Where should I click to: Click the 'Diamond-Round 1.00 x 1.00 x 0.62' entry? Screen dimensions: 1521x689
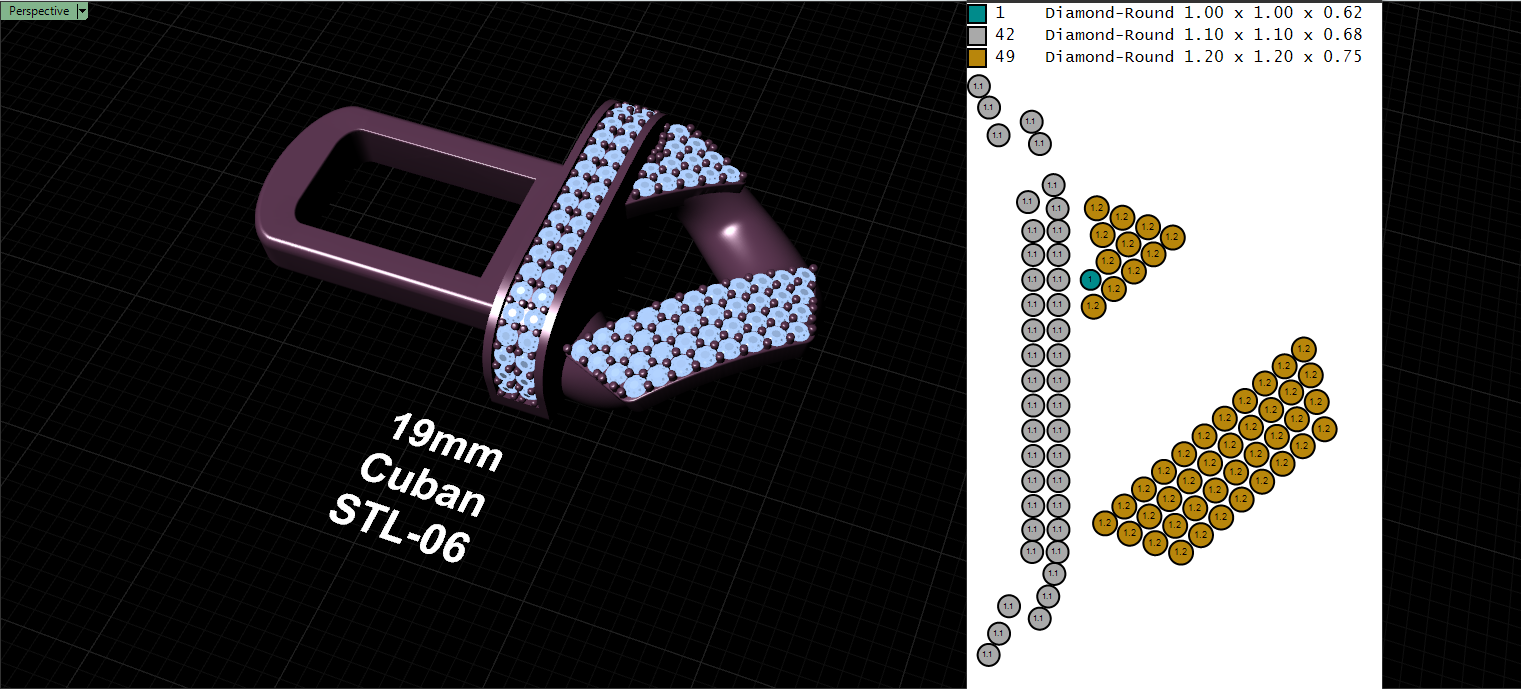(x=1203, y=14)
